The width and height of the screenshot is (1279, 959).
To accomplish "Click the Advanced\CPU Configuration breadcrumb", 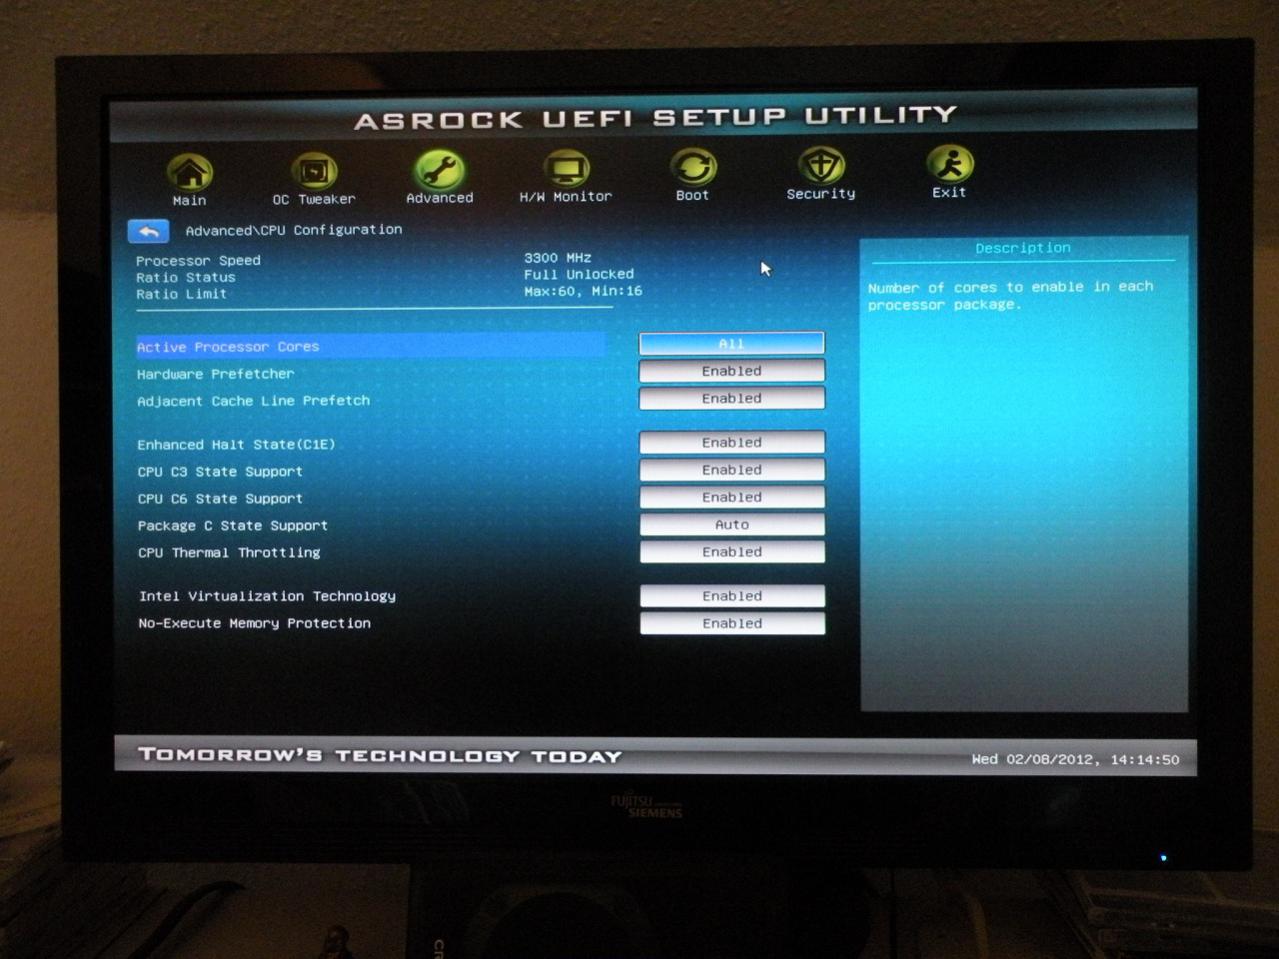I will click(294, 230).
